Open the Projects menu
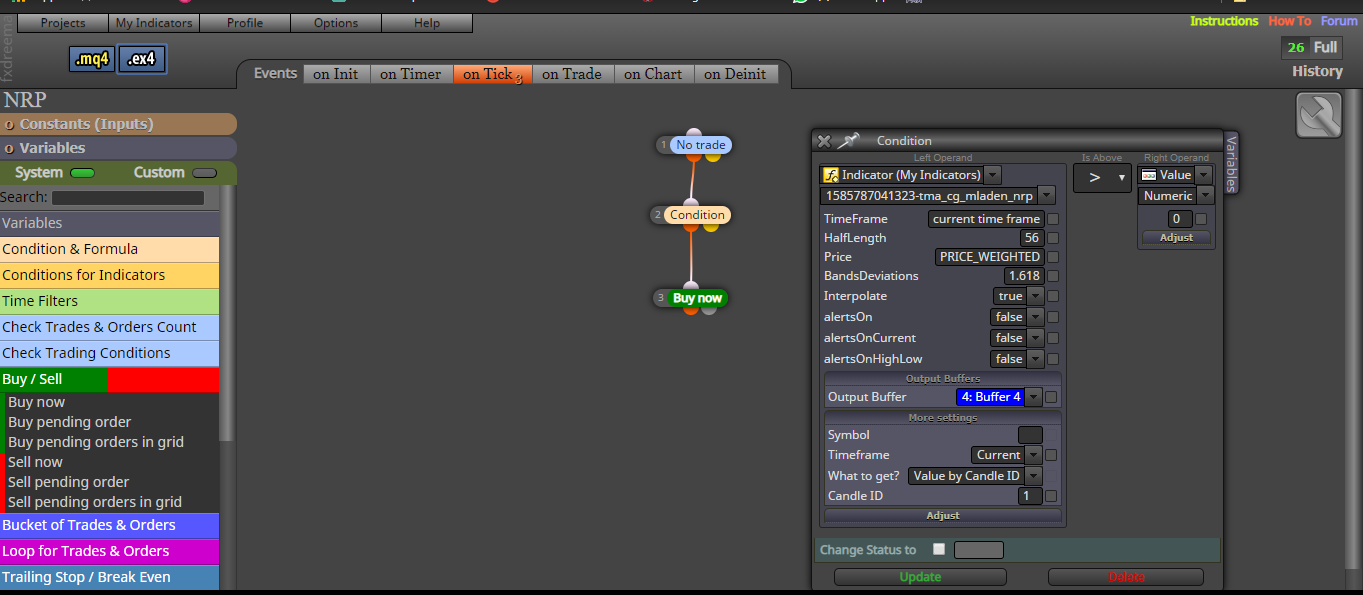The height and width of the screenshot is (595, 1363). [x=63, y=23]
